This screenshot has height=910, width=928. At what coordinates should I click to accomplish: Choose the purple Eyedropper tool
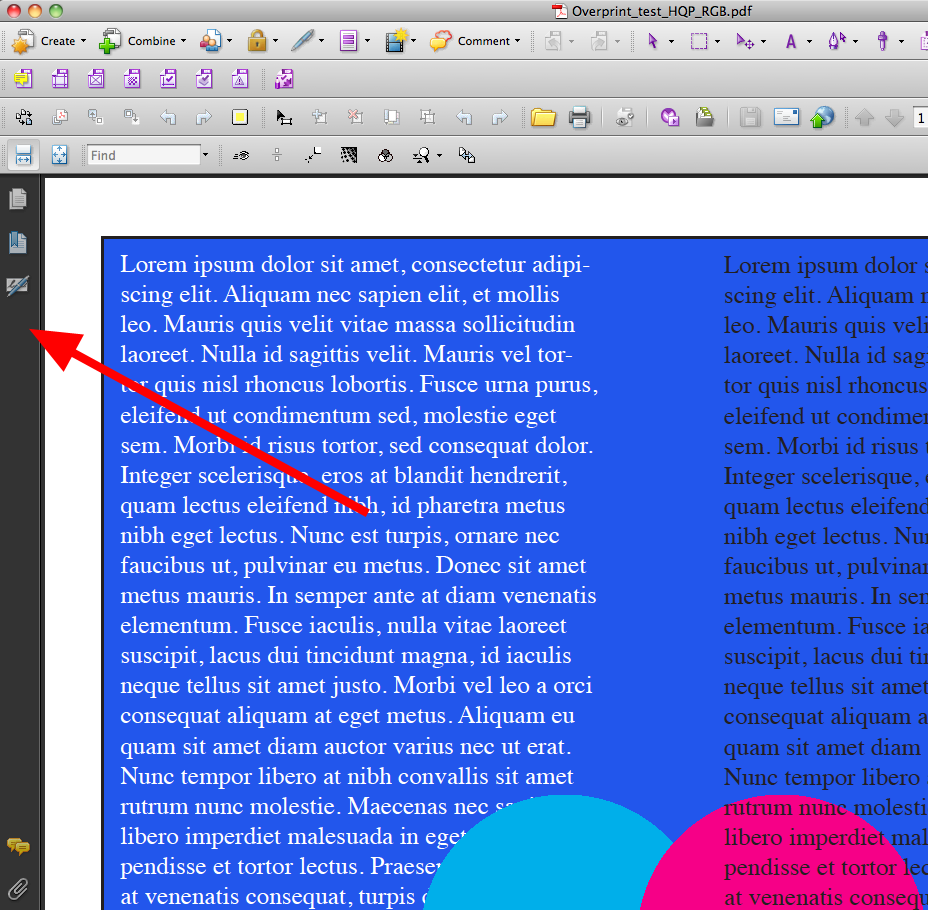click(882, 41)
